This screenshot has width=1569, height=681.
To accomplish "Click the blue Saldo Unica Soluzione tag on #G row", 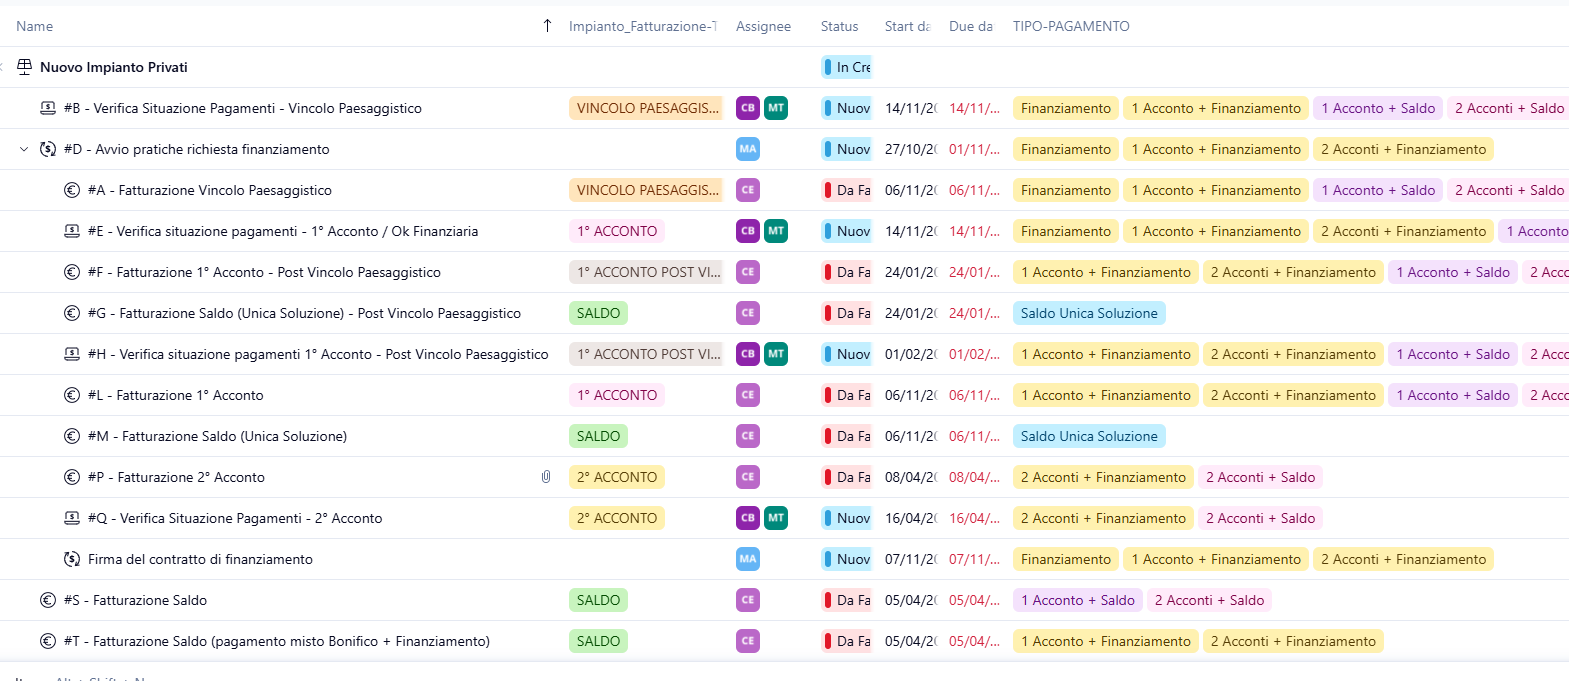I will [1088, 313].
